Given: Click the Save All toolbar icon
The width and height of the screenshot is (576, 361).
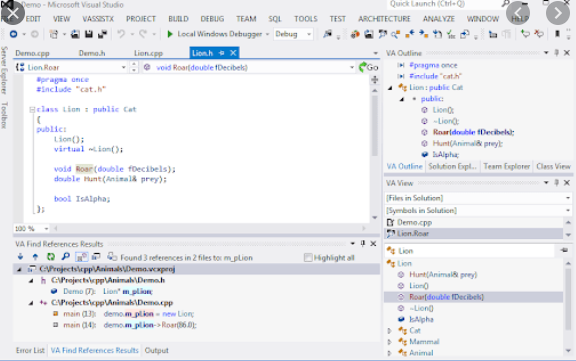Looking at the screenshot, I should pyautogui.click(x=102, y=34).
